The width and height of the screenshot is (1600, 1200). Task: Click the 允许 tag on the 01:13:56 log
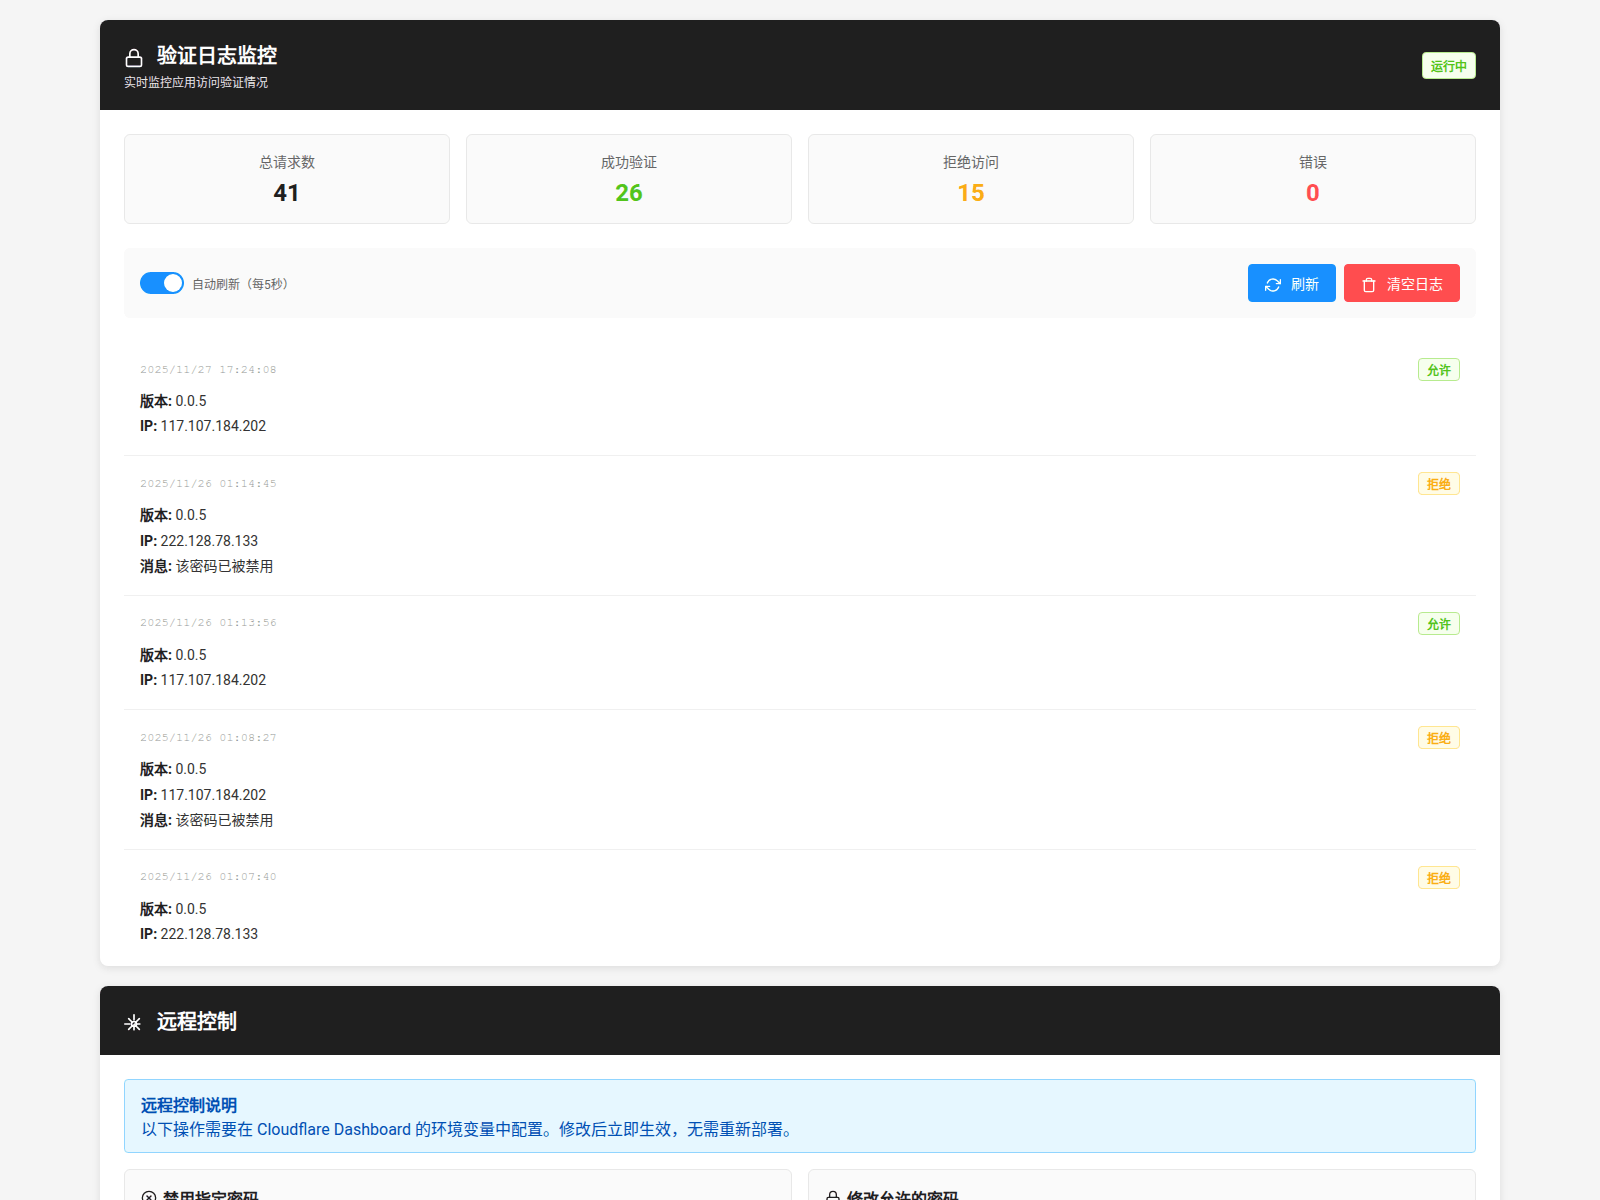point(1439,624)
